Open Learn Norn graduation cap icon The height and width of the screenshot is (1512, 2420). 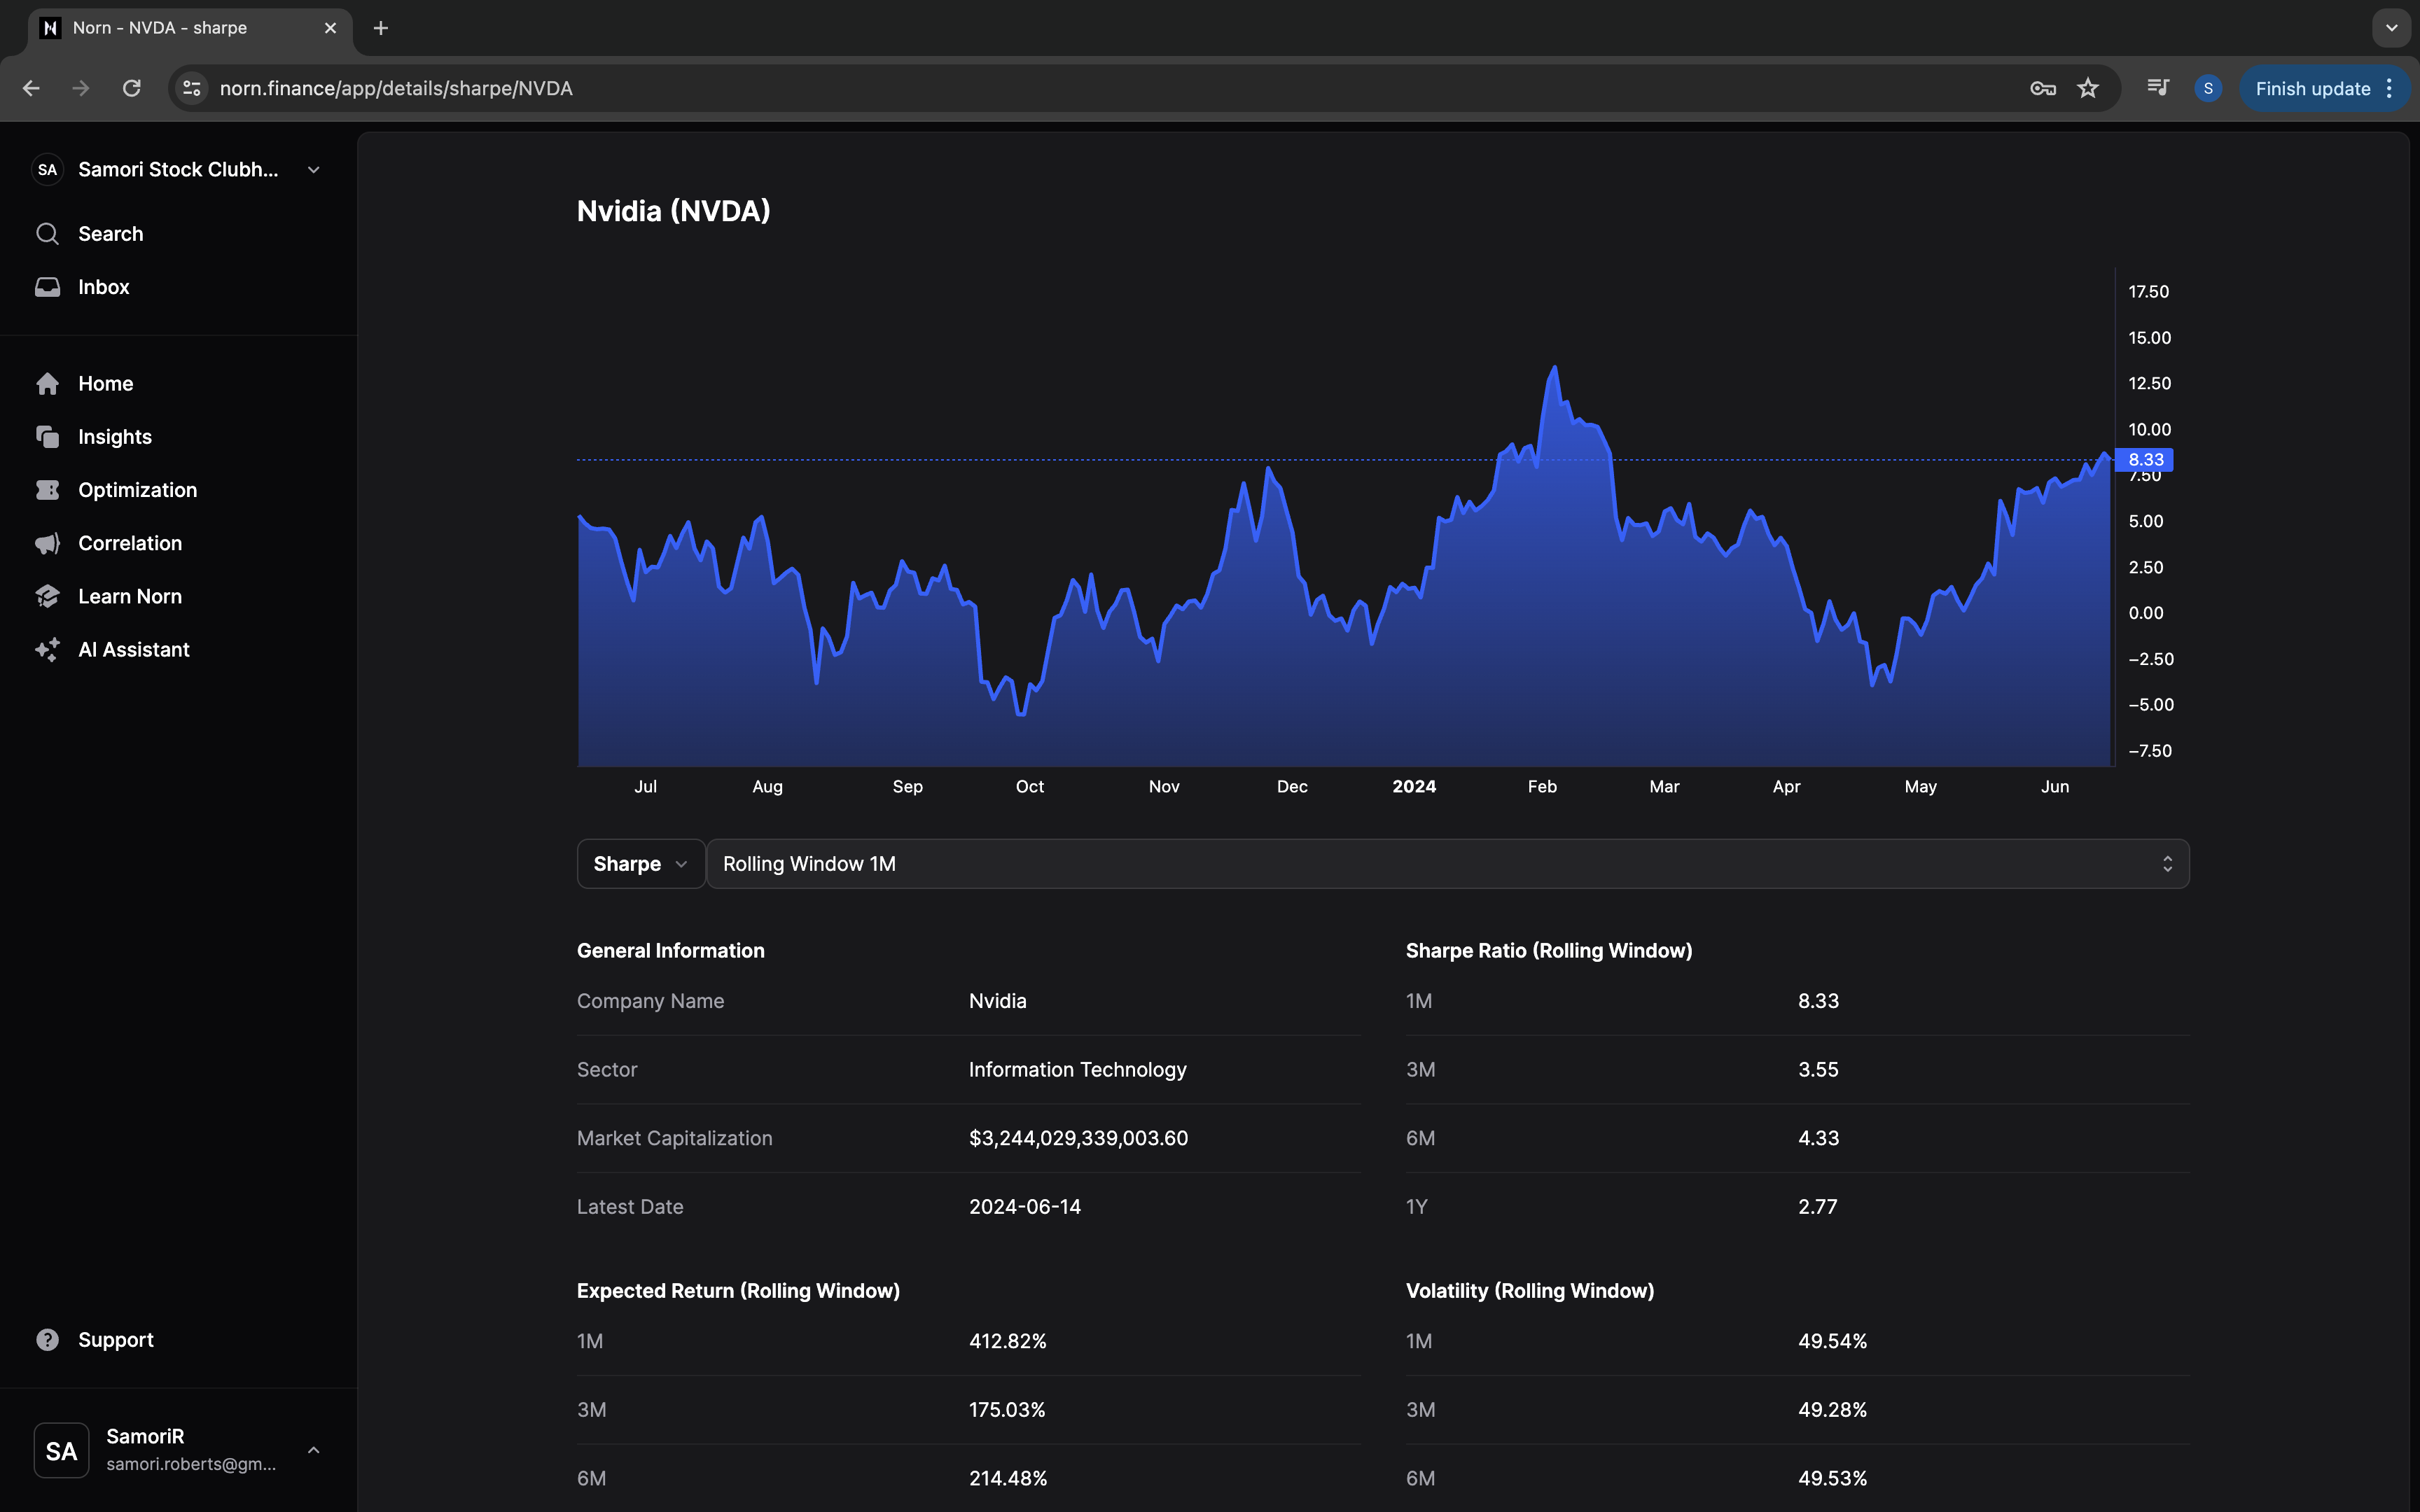[x=47, y=596]
